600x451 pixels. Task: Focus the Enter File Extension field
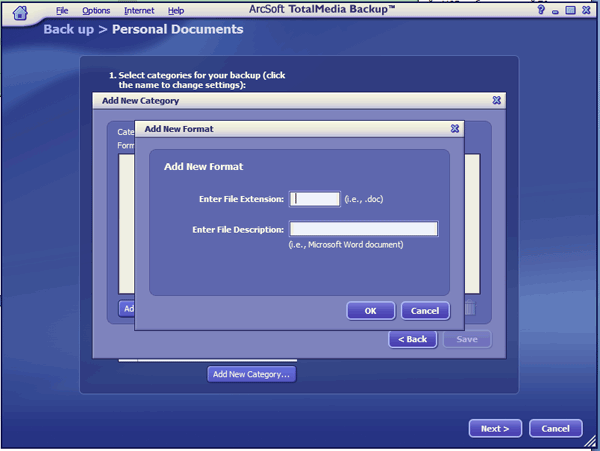click(x=315, y=199)
